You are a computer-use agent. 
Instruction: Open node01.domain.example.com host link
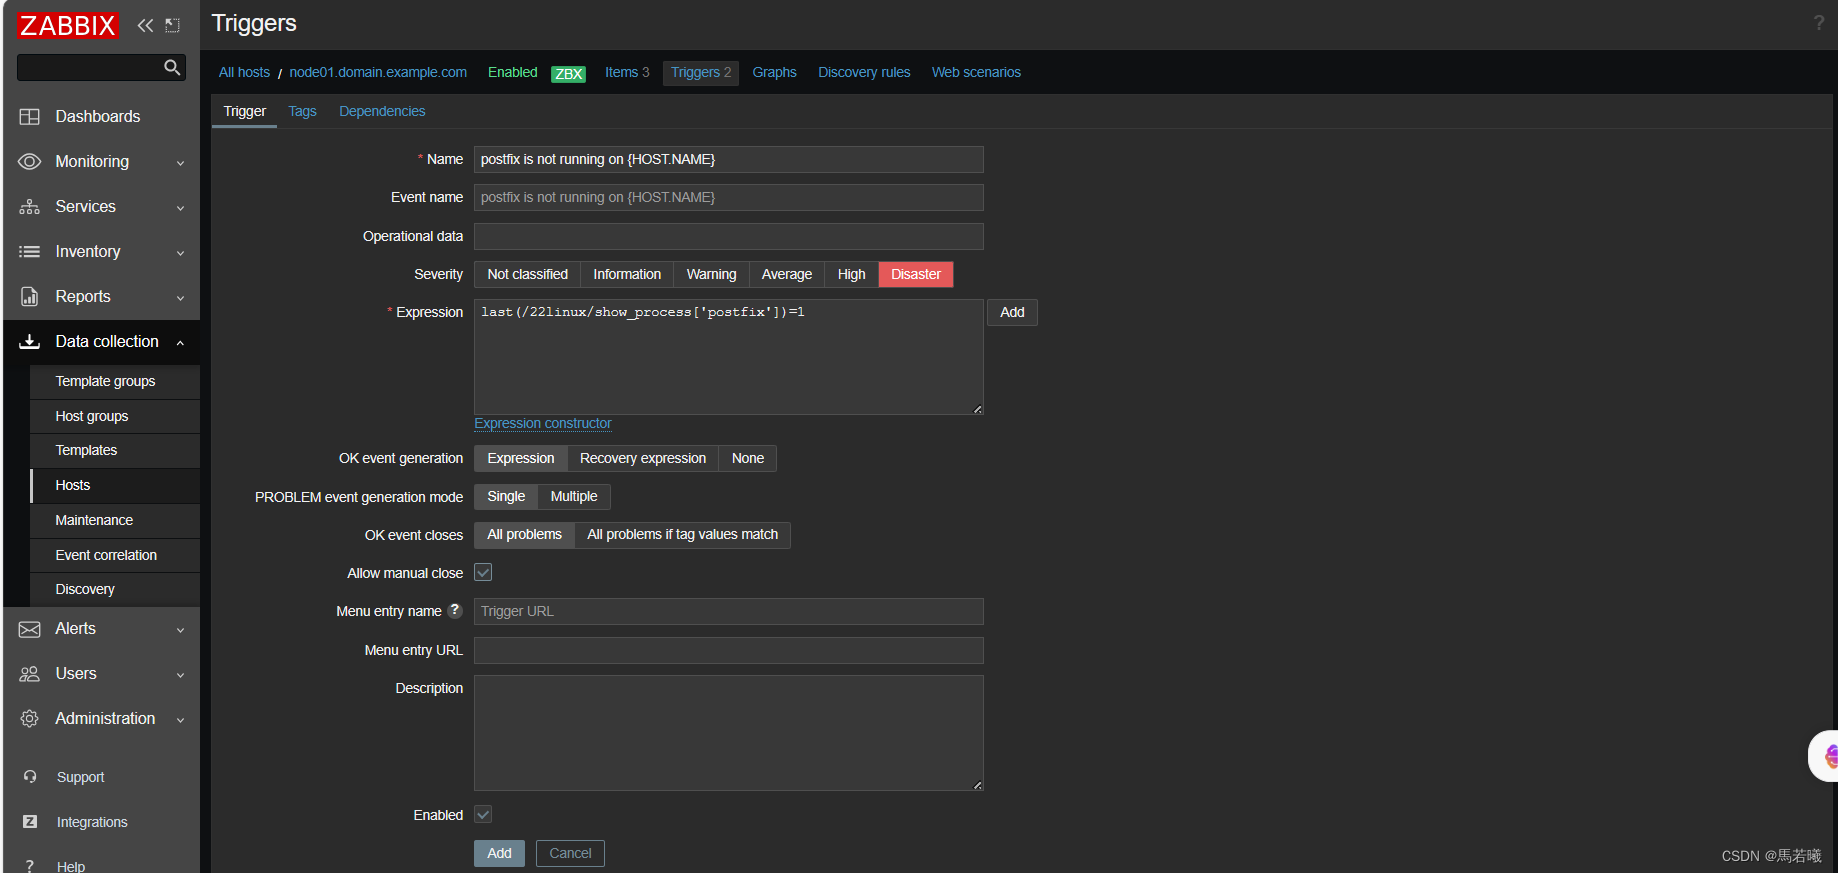pos(378,73)
